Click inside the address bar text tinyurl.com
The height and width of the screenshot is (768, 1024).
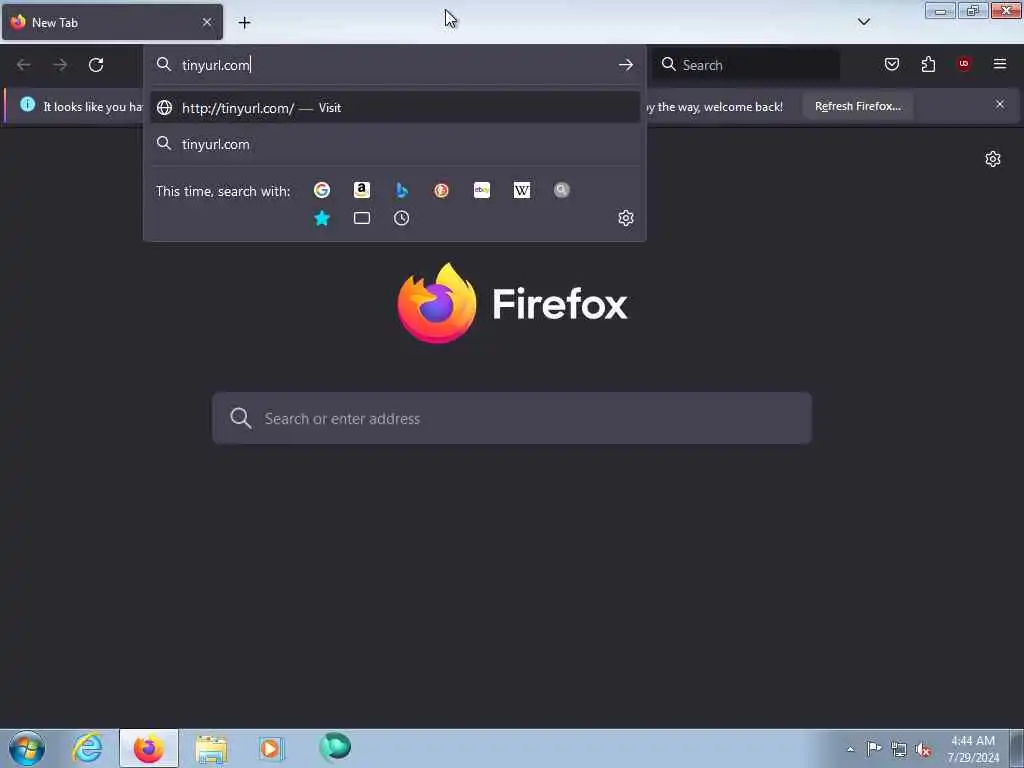(216, 65)
